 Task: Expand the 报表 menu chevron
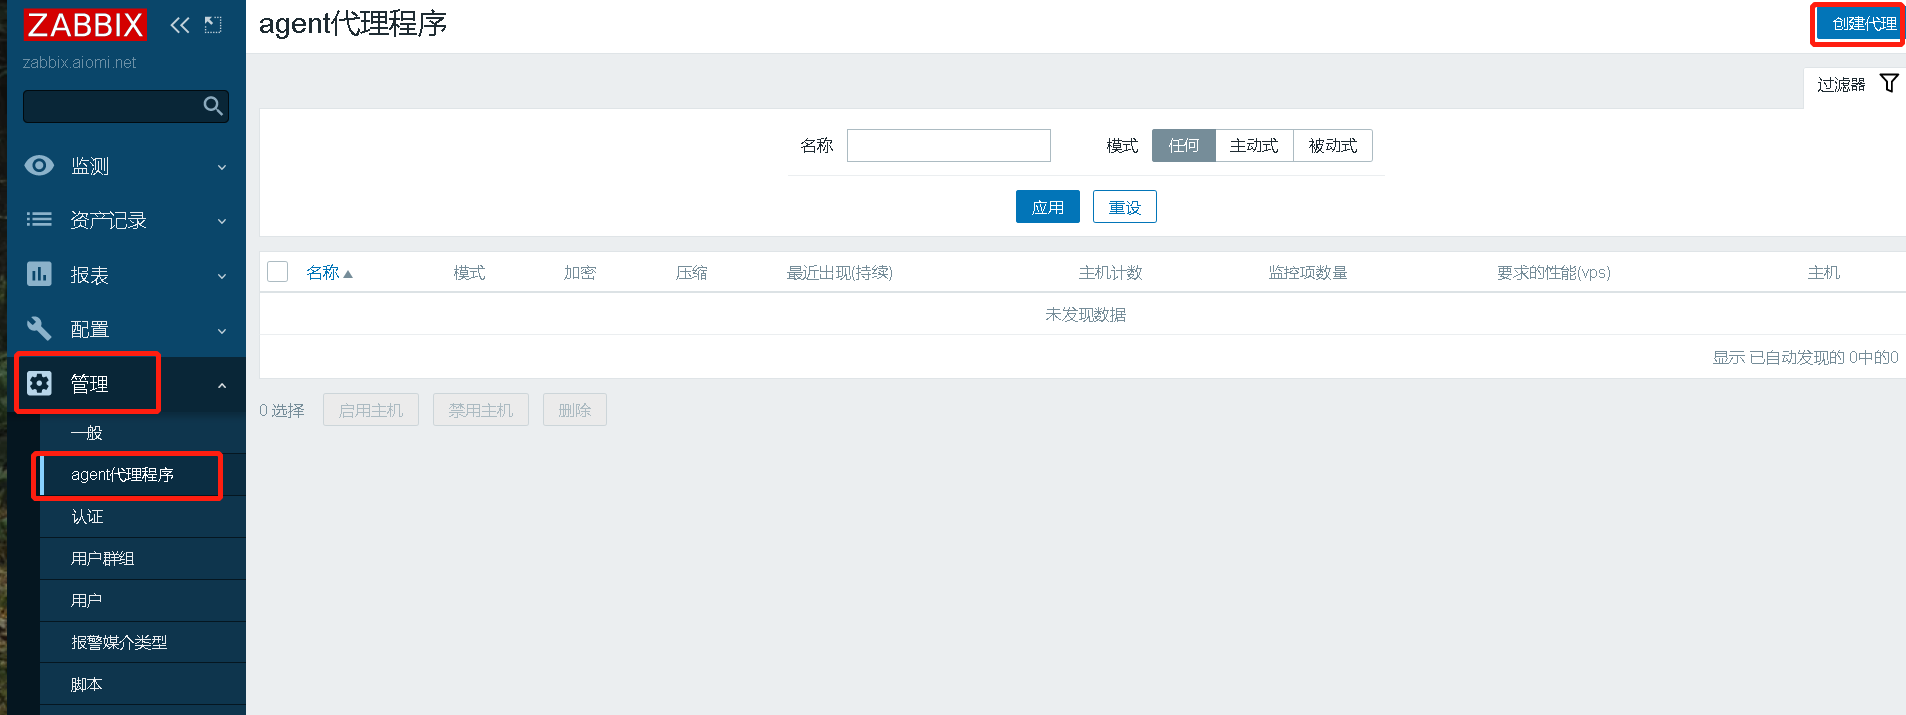click(222, 276)
